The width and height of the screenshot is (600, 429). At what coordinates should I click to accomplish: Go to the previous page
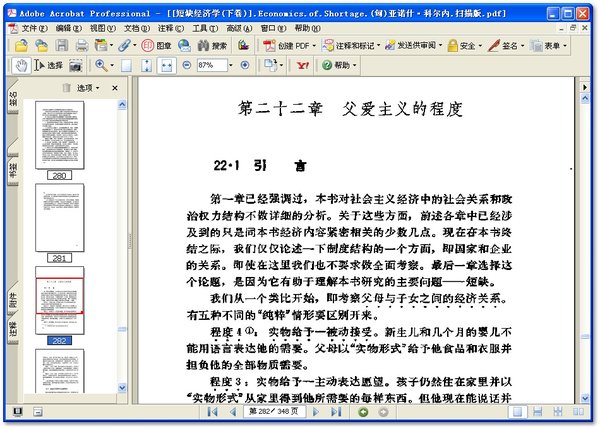(x=233, y=412)
